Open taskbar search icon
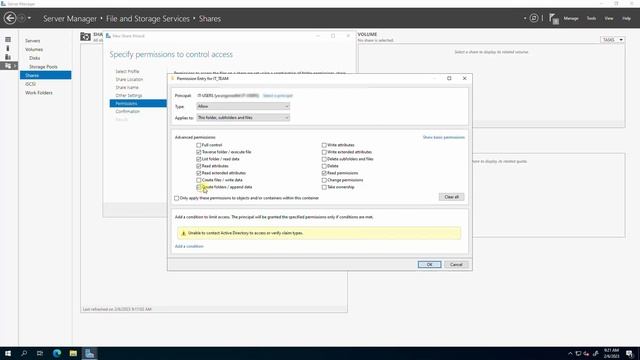640x360 pixels. pyautogui.click(x=24, y=353)
